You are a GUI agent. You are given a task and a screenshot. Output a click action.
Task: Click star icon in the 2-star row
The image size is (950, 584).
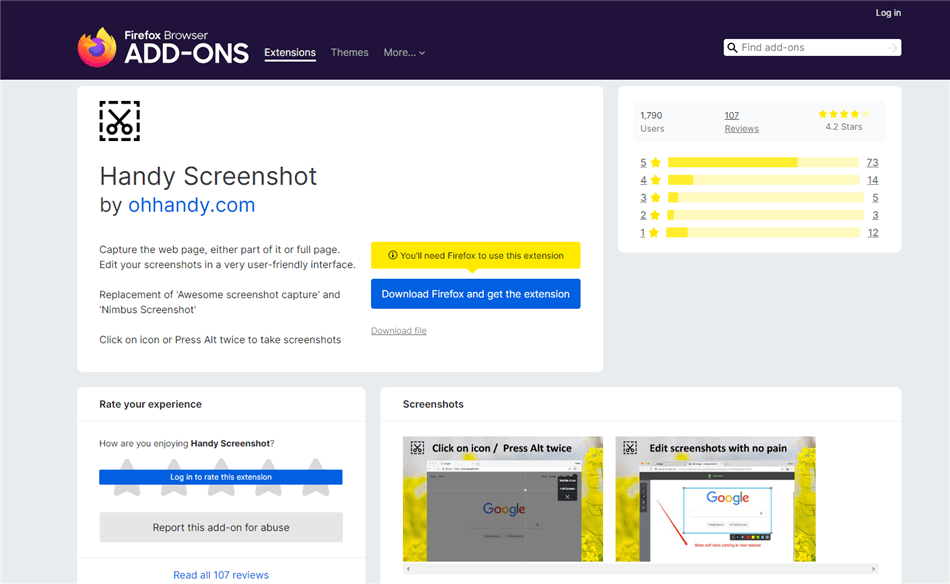pyautogui.click(x=655, y=215)
